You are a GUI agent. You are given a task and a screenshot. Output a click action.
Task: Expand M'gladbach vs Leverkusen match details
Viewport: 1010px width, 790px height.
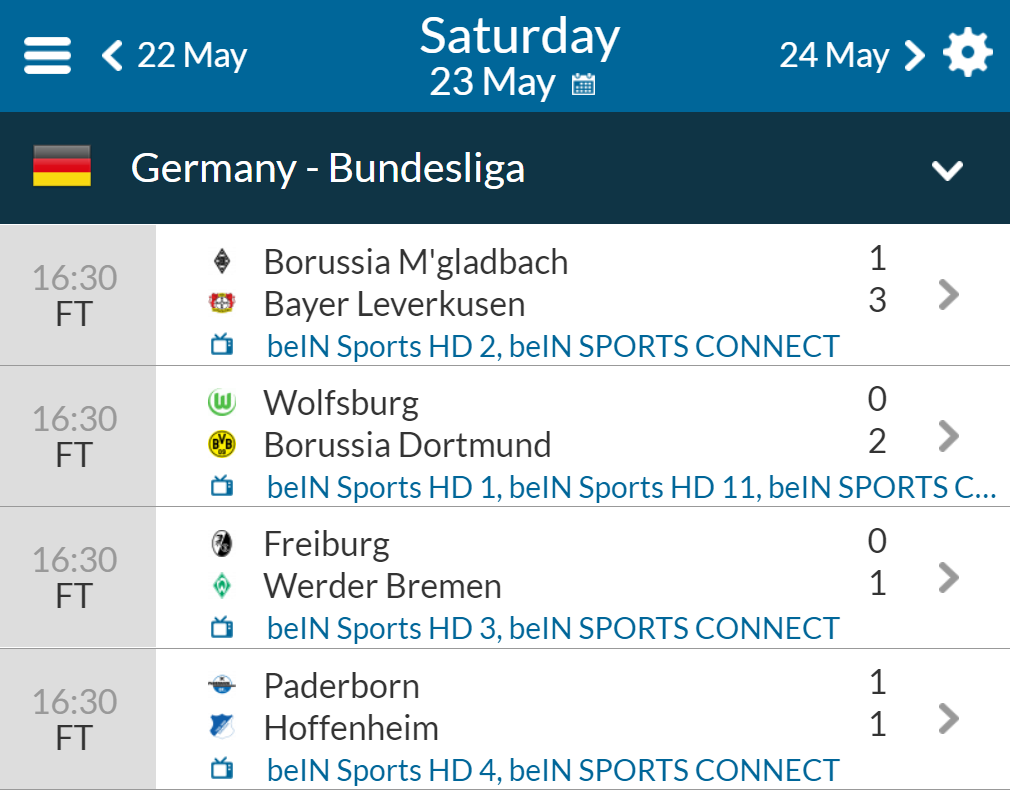click(x=948, y=295)
